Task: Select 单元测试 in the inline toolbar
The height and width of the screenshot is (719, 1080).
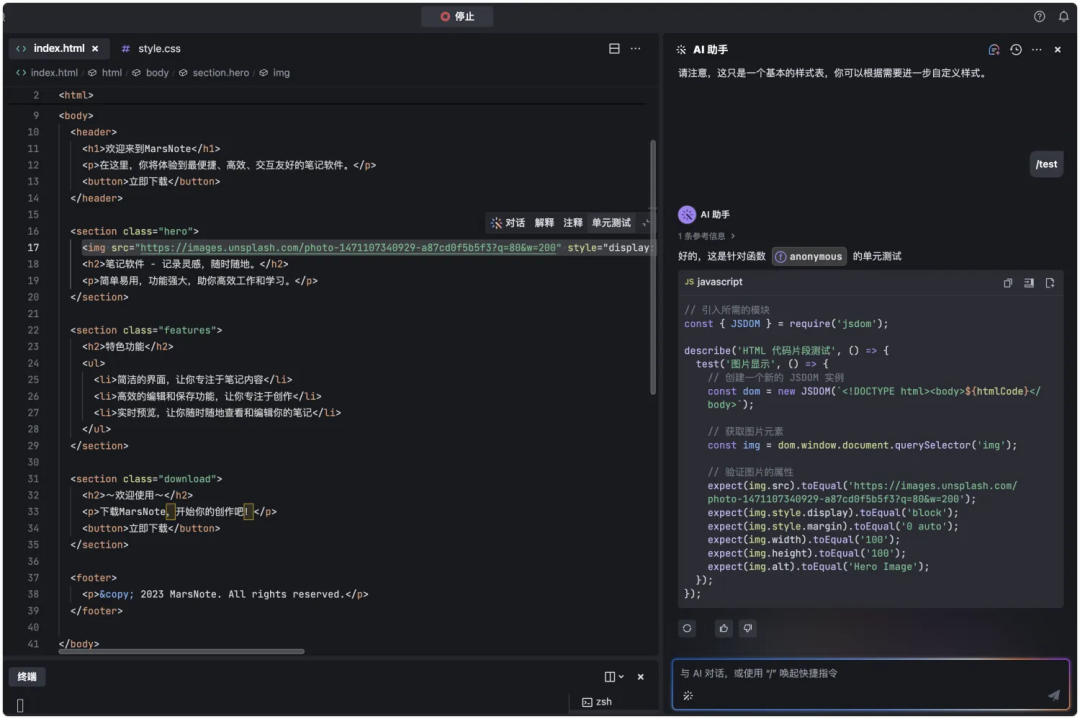Action: 611,223
